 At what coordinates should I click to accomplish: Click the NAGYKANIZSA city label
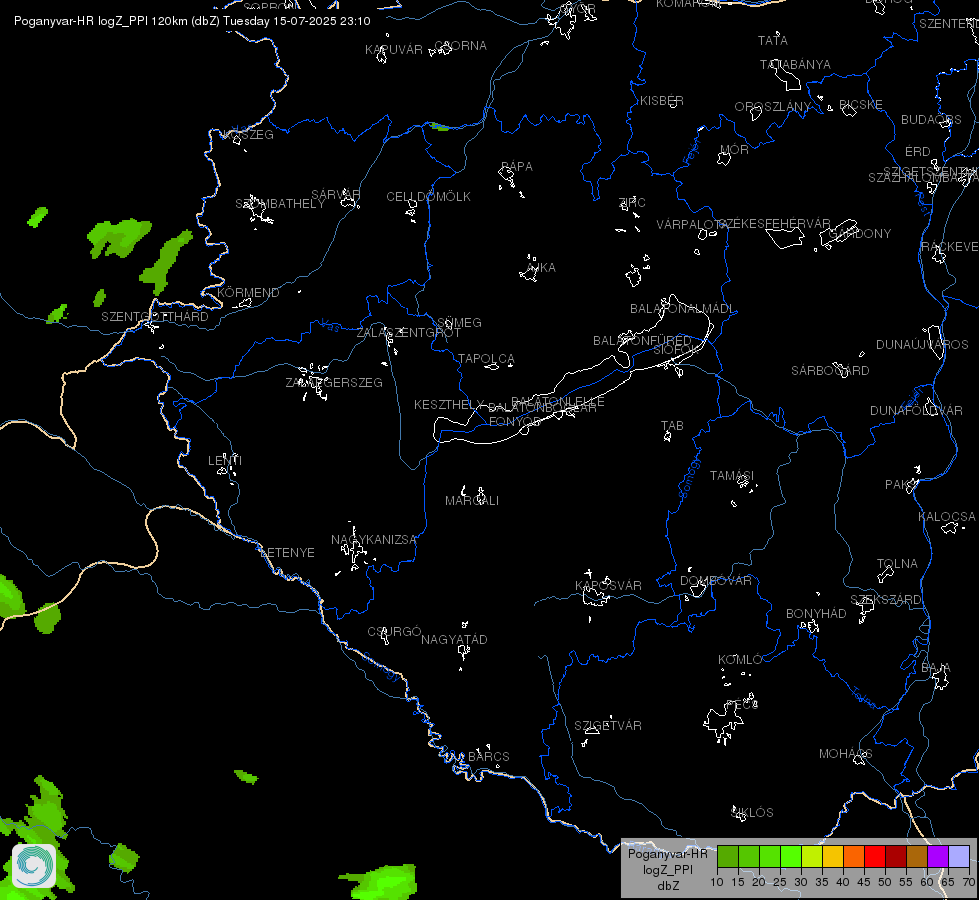point(373,540)
